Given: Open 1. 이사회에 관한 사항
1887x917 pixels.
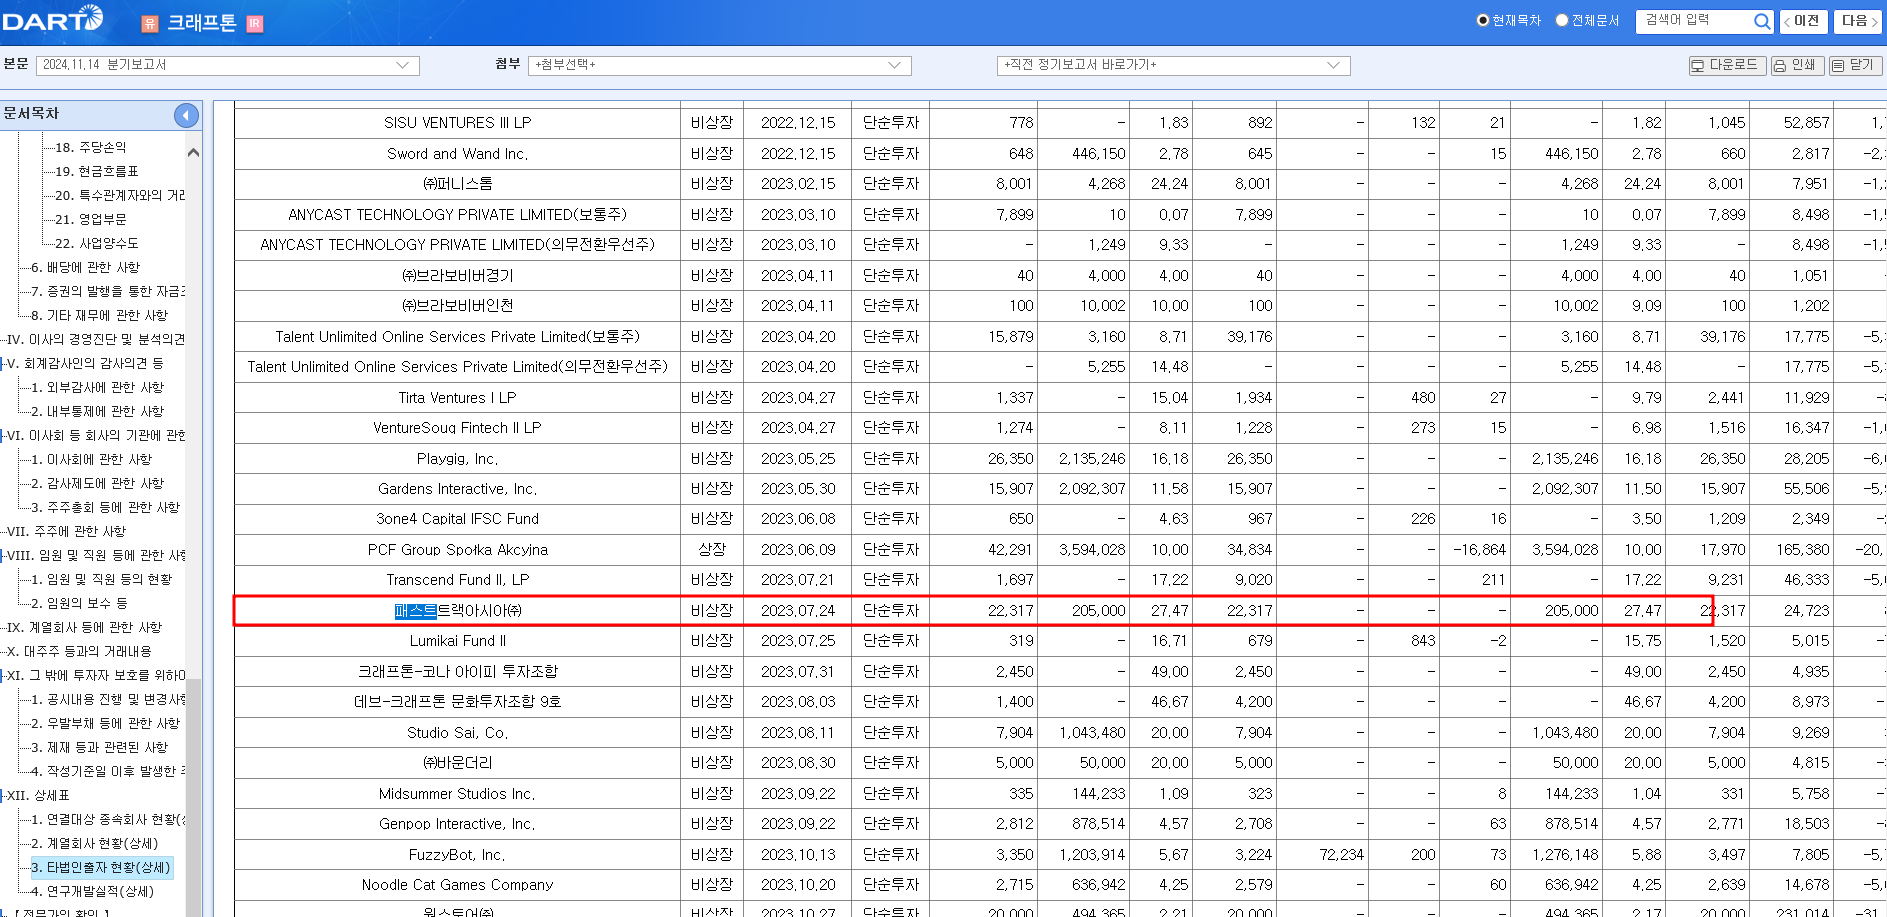Looking at the screenshot, I should pyautogui.click(x=91, y=459).
